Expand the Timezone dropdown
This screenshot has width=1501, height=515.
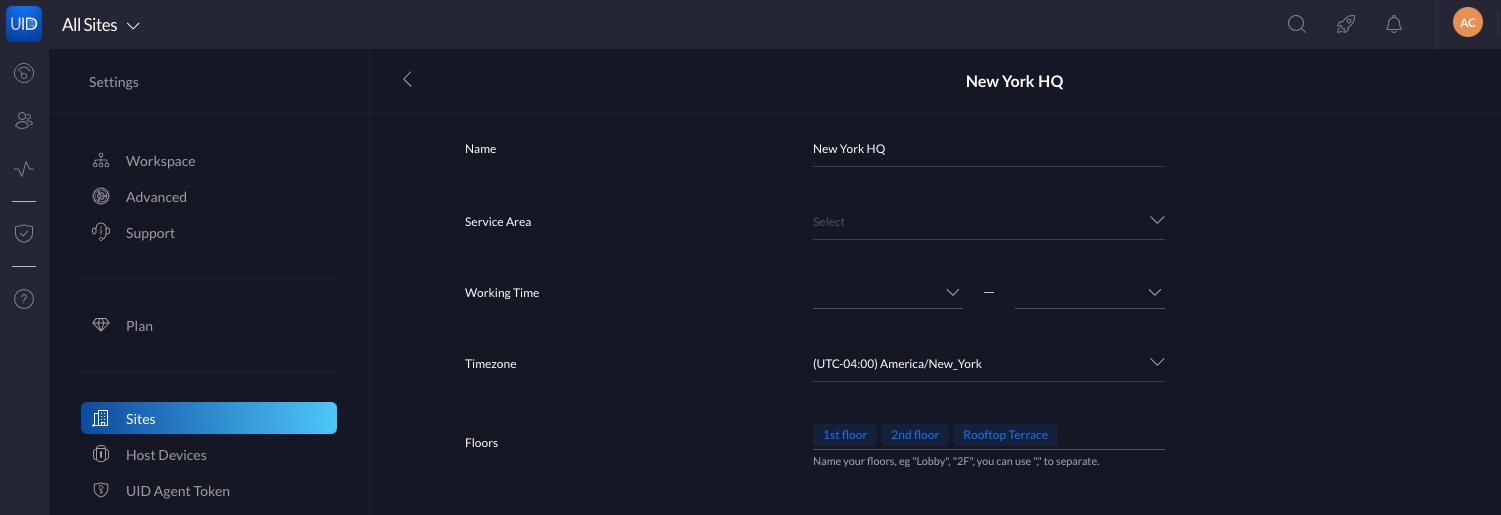989,364
